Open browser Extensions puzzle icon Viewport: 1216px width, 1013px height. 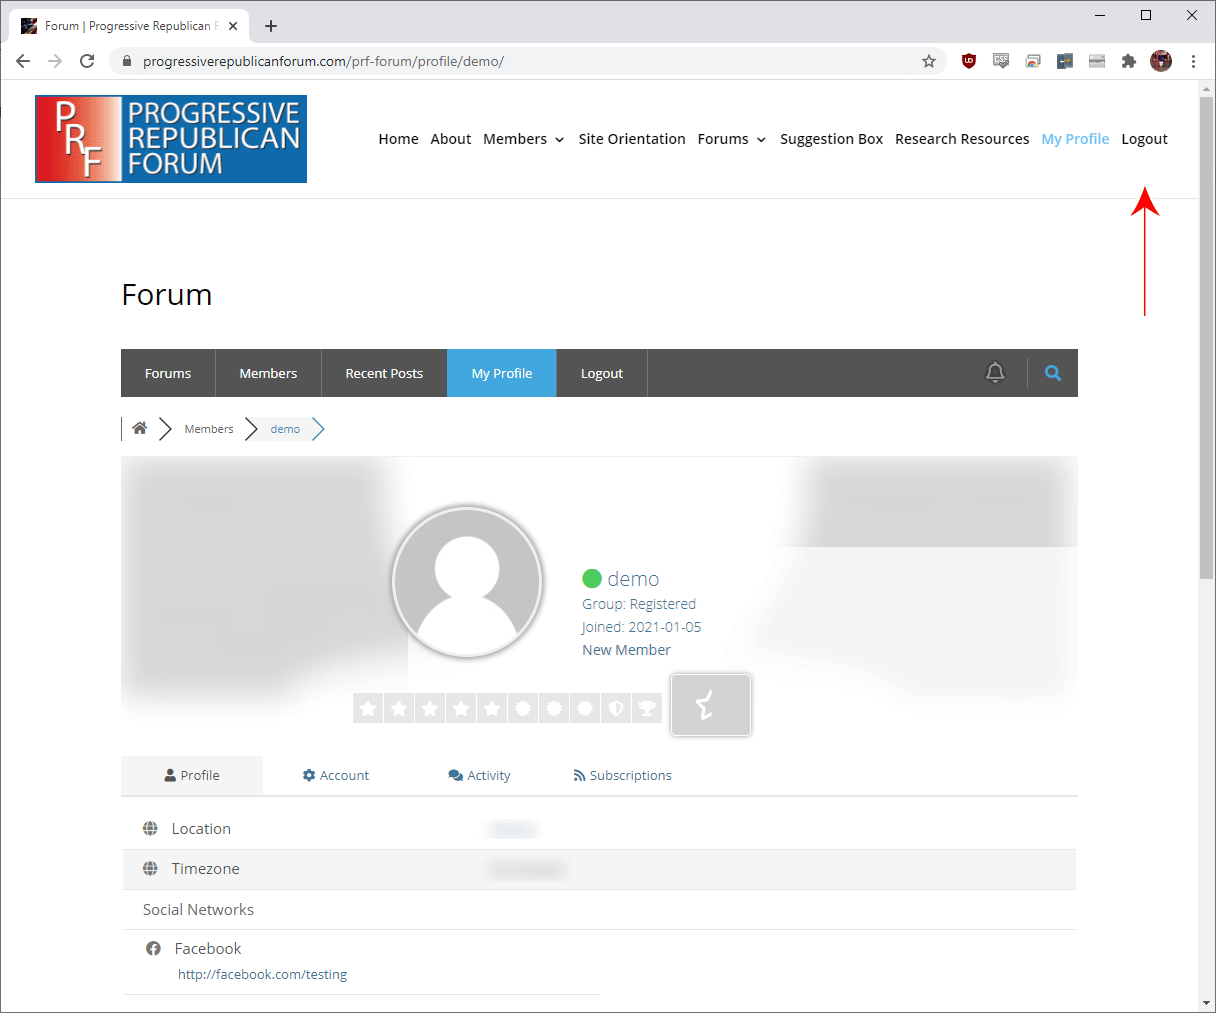pyautogui.click(x=1129, y=61)
